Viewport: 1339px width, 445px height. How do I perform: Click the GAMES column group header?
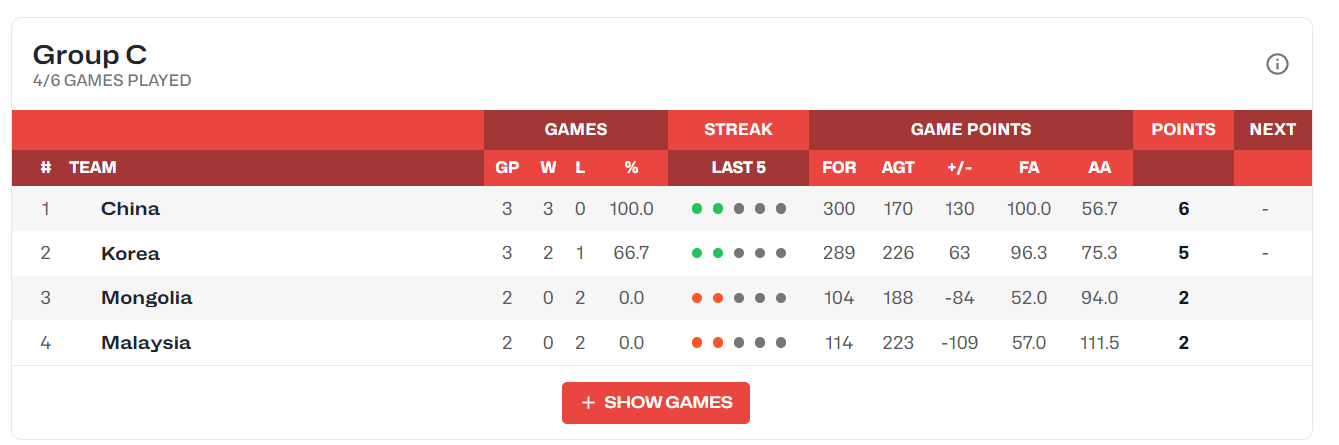[x=576, y=129]
